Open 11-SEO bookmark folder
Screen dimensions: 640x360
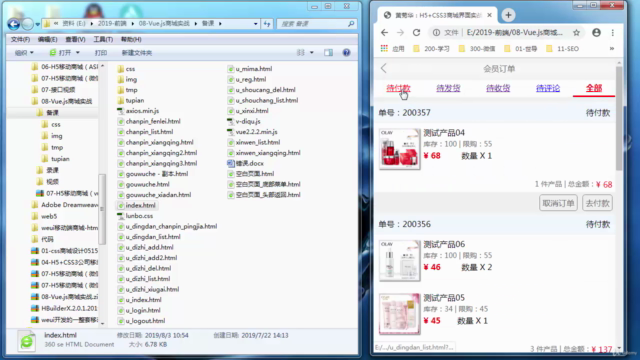[x=562, y=49]
